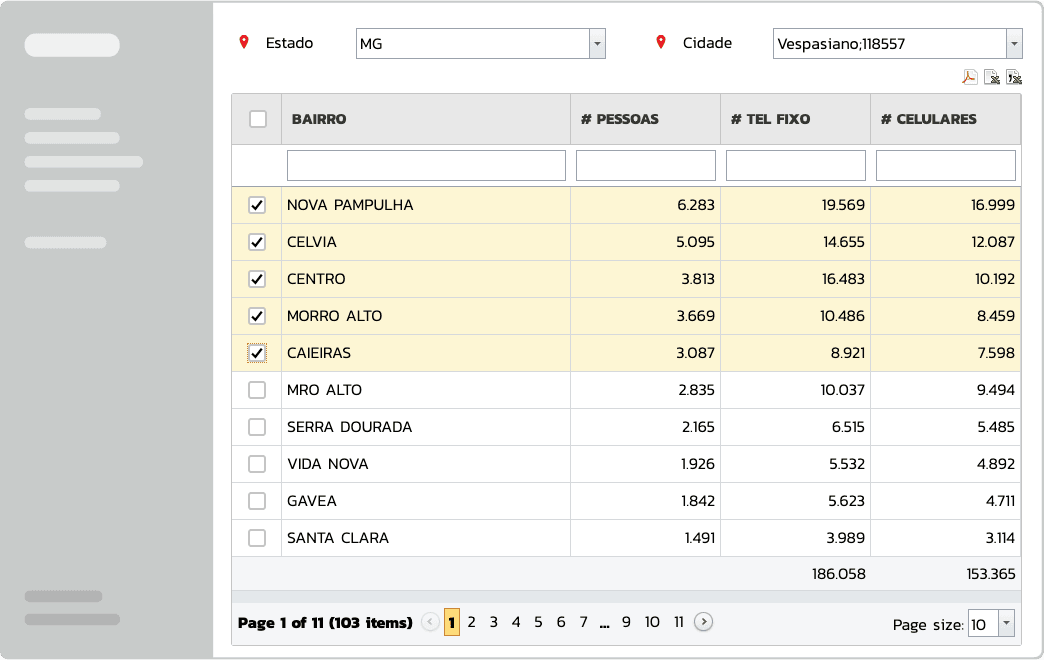1044x660 pixels.
Task: Tick the GAVEA row checkbox
Action: tap(257, 501)
